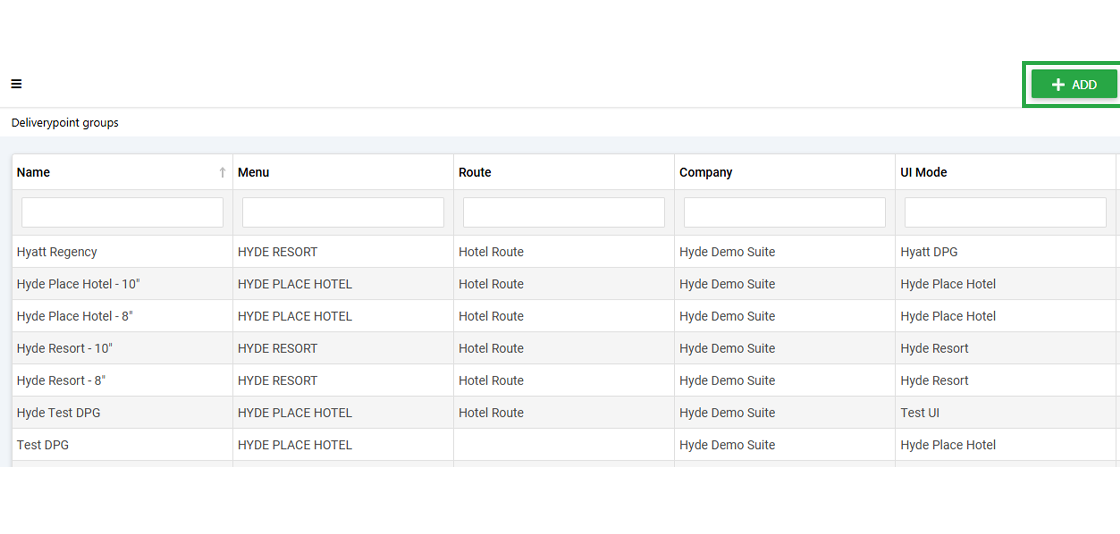Image resolution: width=1120 pixels, height=534 pixels.
Task: Sort by Company column header
Action: tap(706, 172)
